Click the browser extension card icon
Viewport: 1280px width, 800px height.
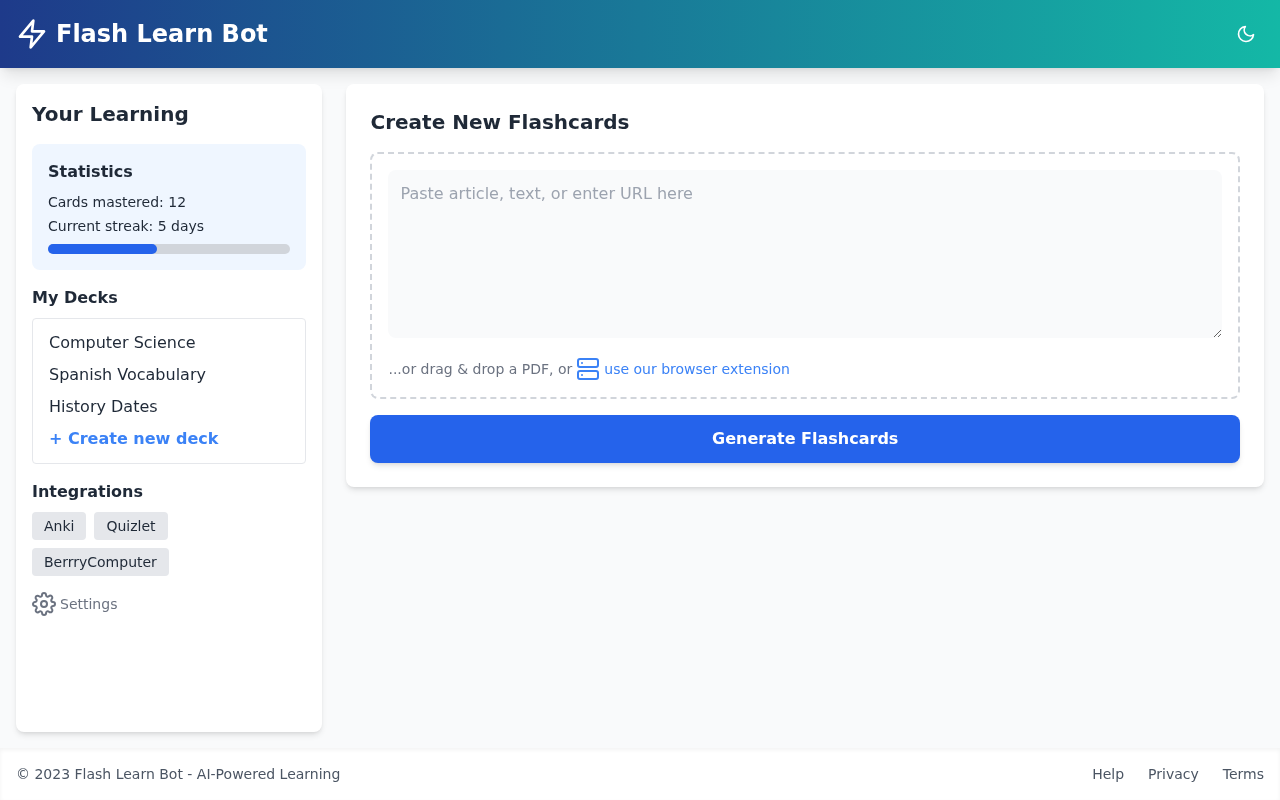587,369
